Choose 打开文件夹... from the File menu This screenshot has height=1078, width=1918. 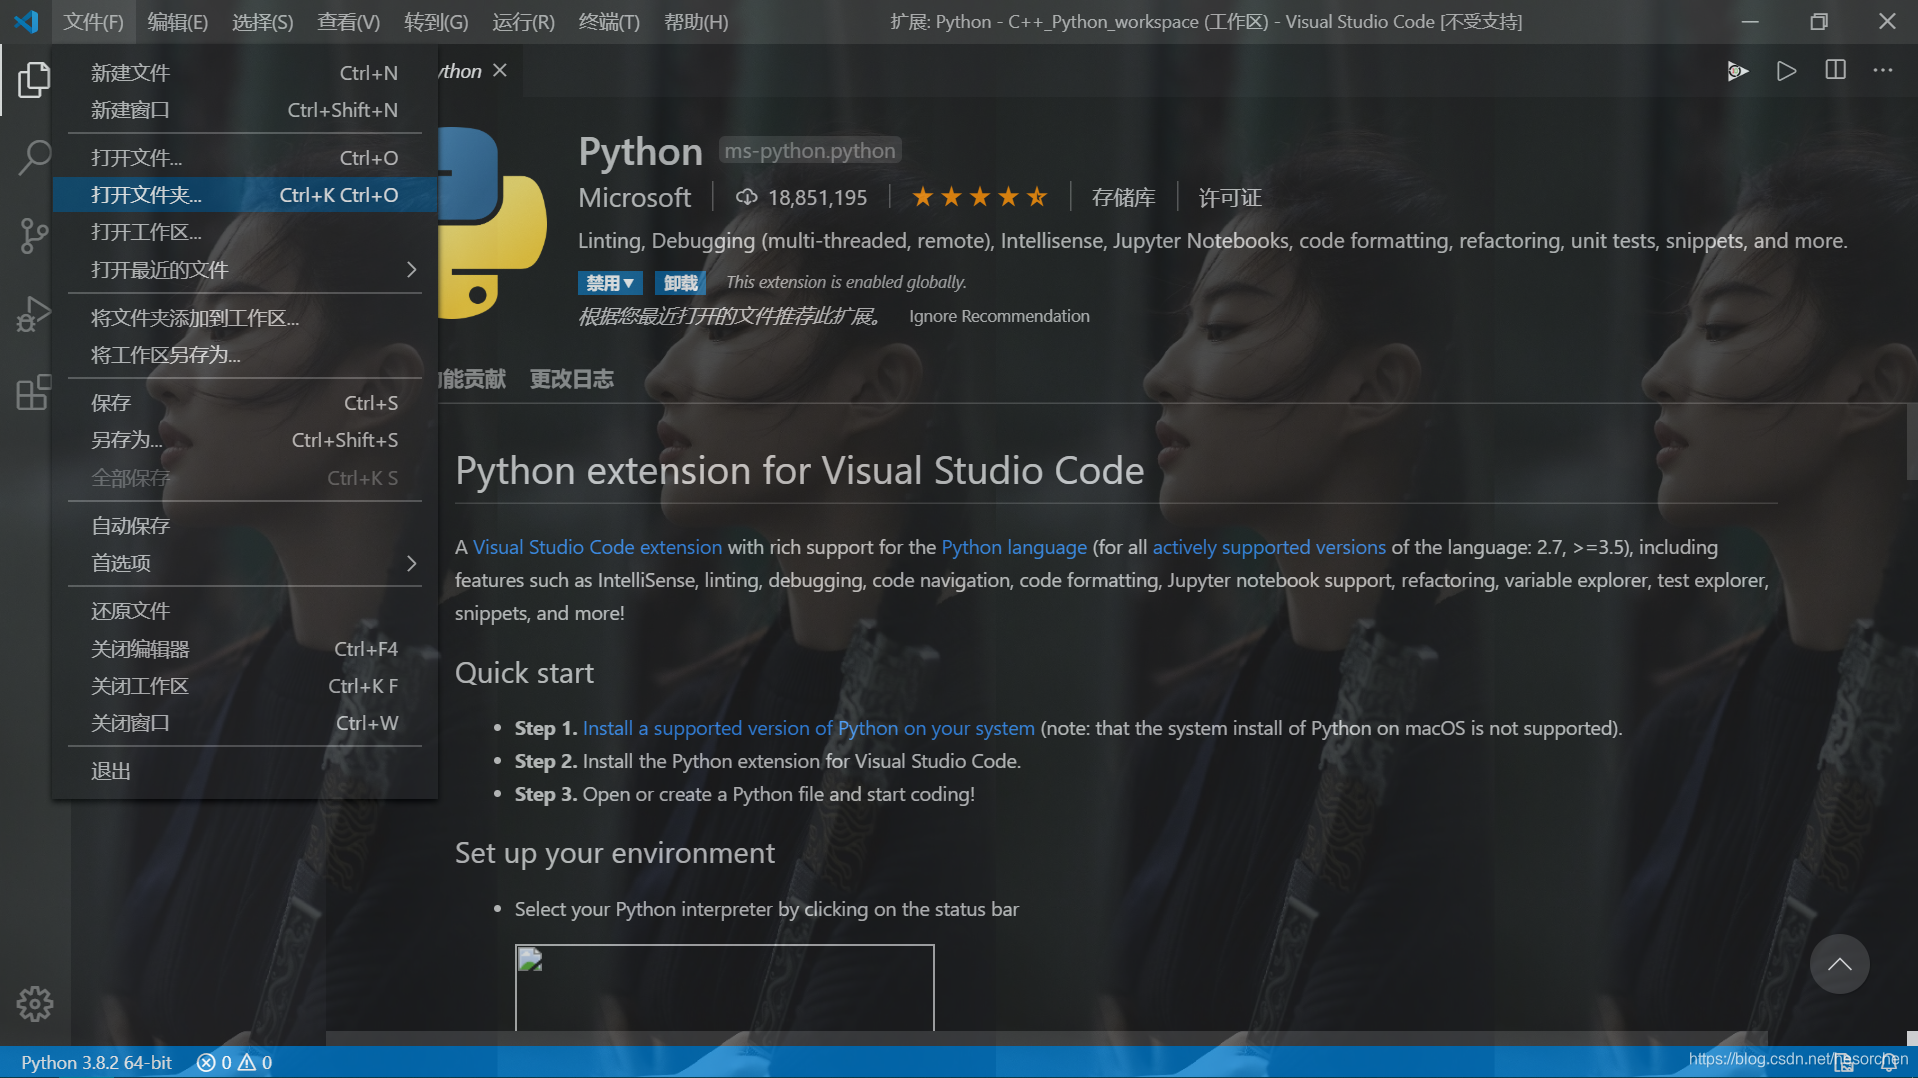point(245,195)
